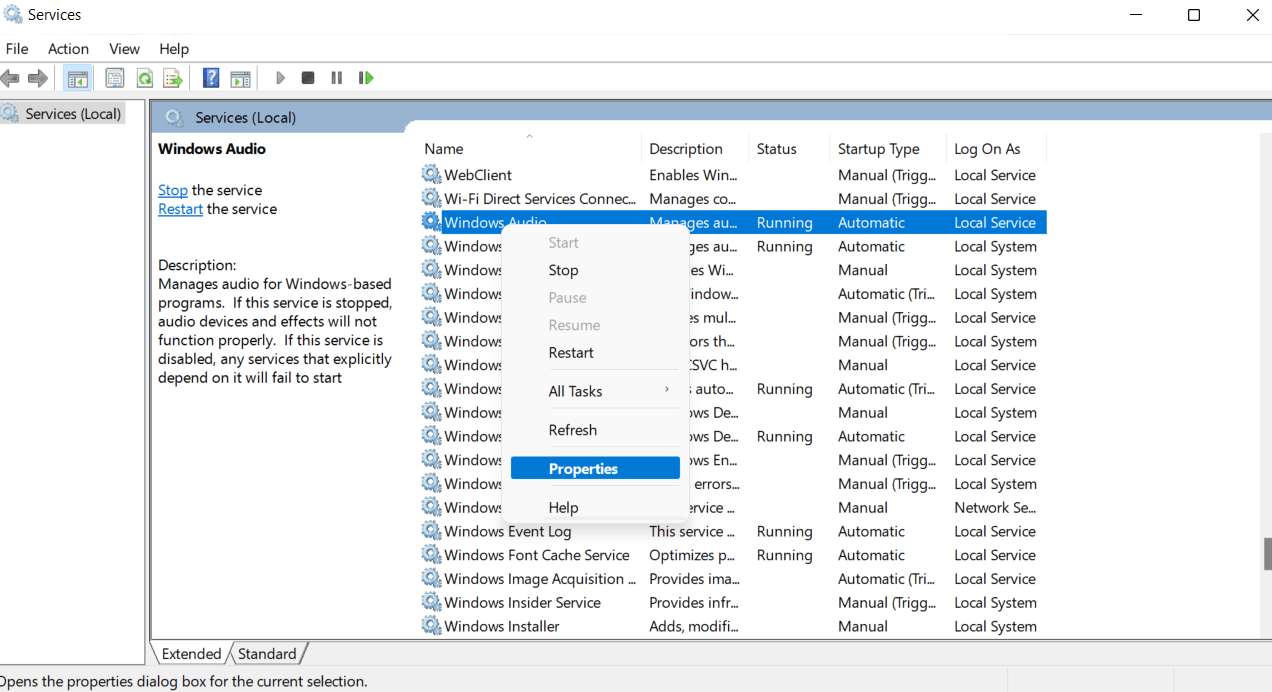Toggle Show/Hide Console Tree toolbar icon

[77, 78]
